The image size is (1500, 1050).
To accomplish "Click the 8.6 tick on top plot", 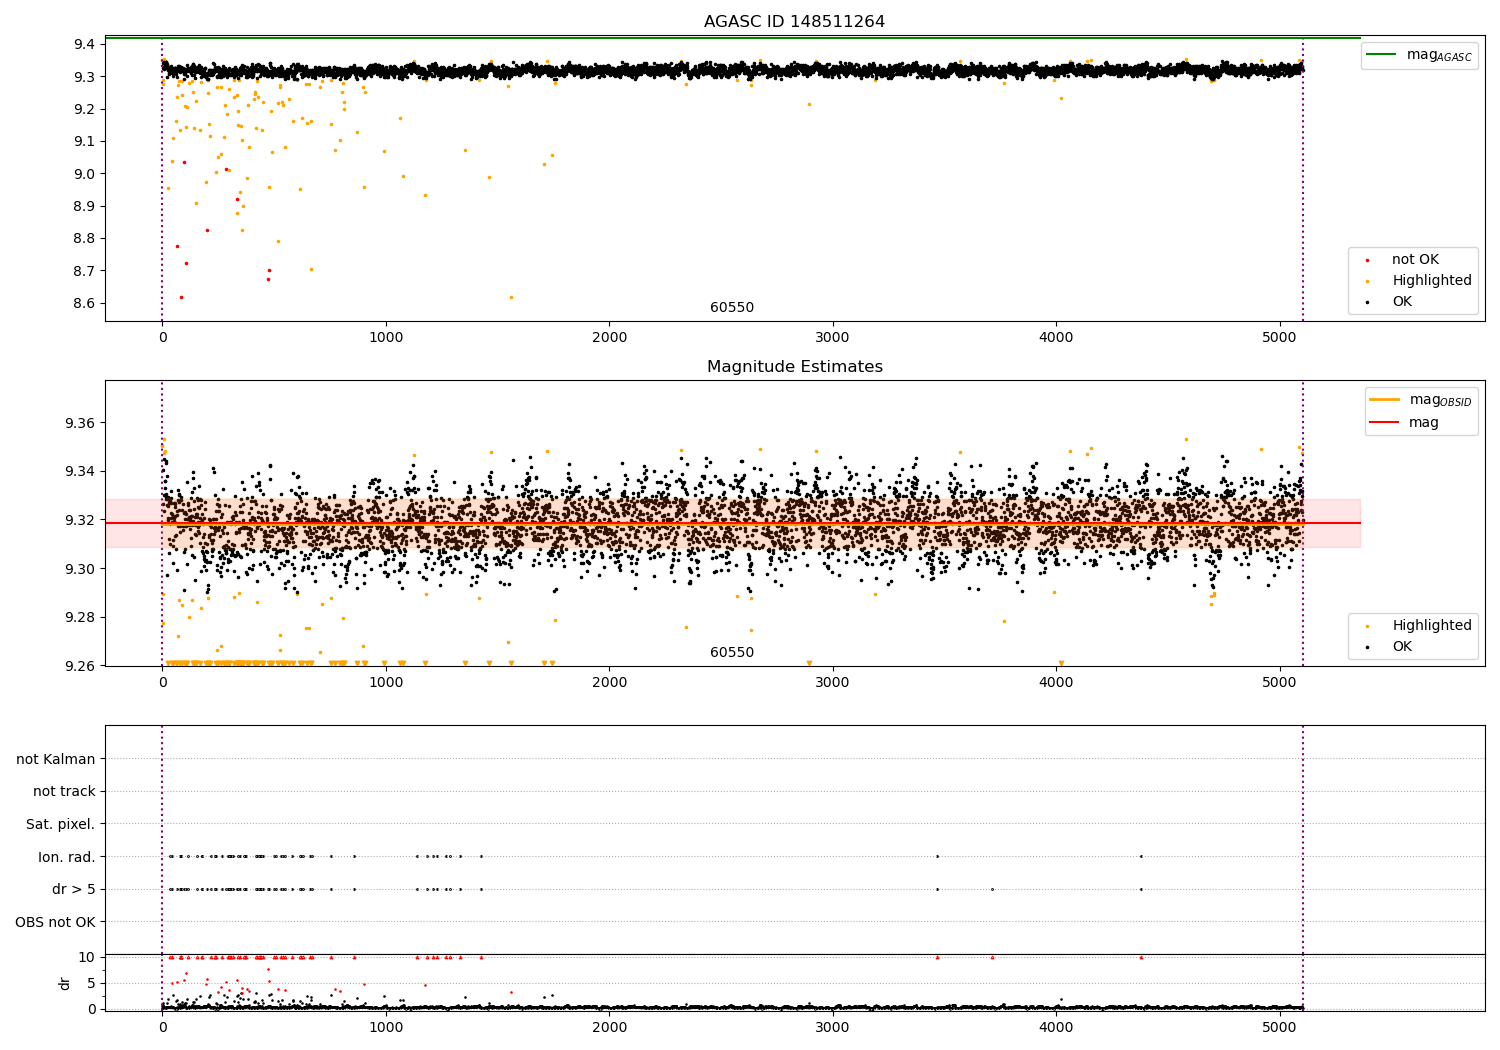I will [x=84, y=304].
